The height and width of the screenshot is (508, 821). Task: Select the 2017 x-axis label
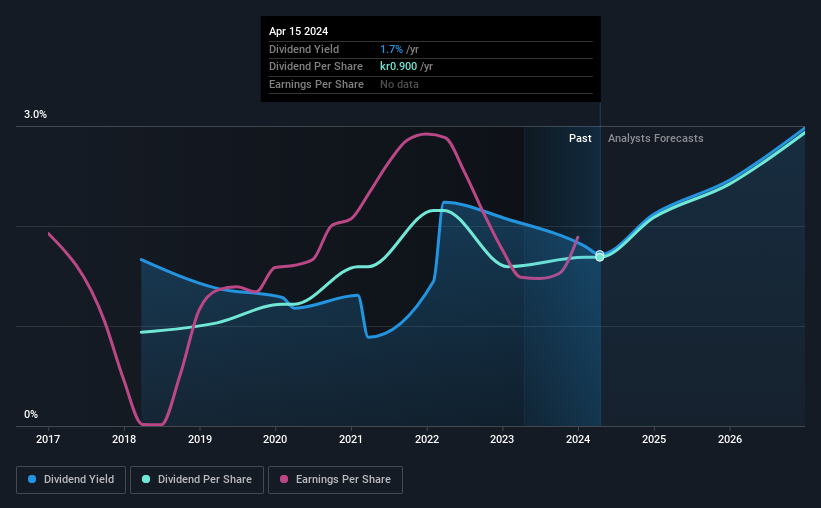tap(48, 439)
